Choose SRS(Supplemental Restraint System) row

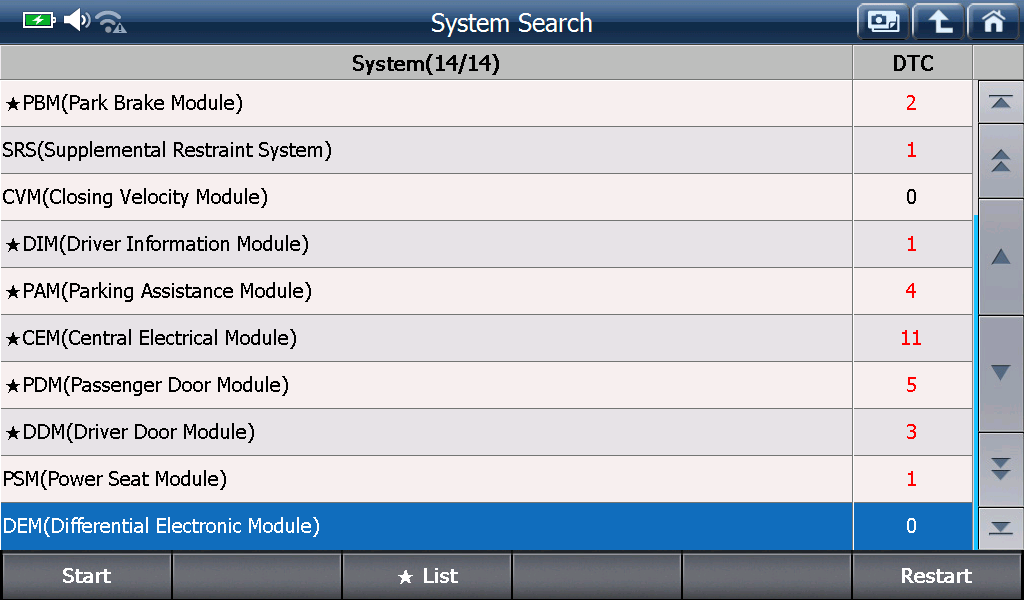(426, 150)
